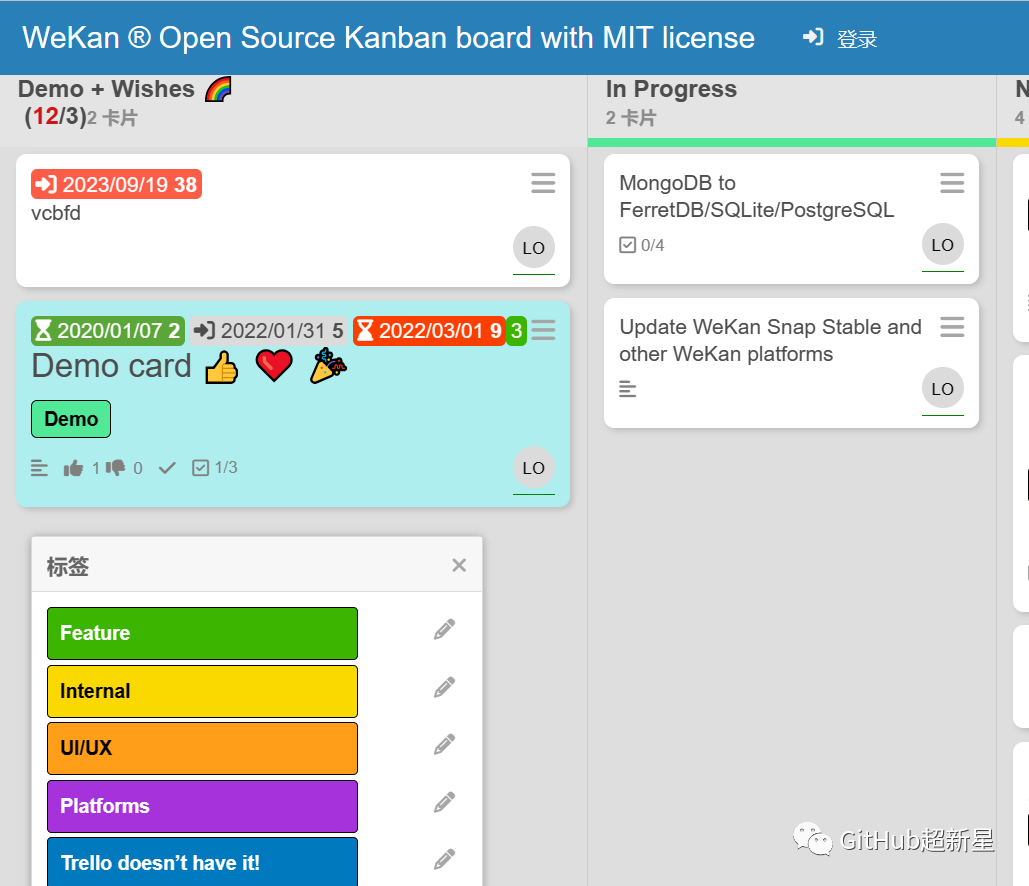Image resolution: width=1029 pixels, height=886 pixels.
Task: Select the blue Trello doesn't have it! label
Action: (202, 862)
